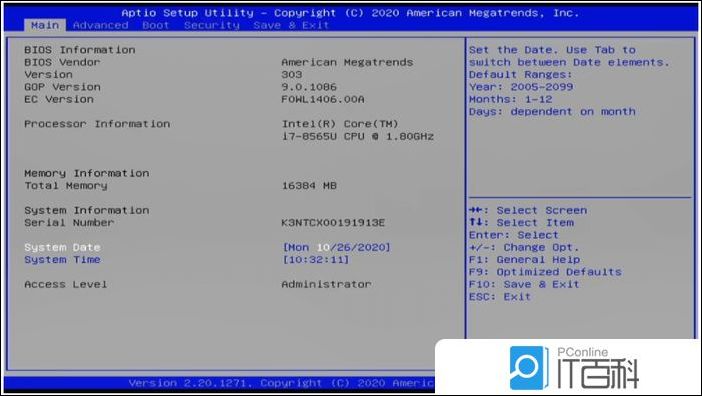Click the Year: 2005-2099 help text
Image resolution: width=702 pixels, height=396 pixels.
pyautogui.click(x=521, y=87)
